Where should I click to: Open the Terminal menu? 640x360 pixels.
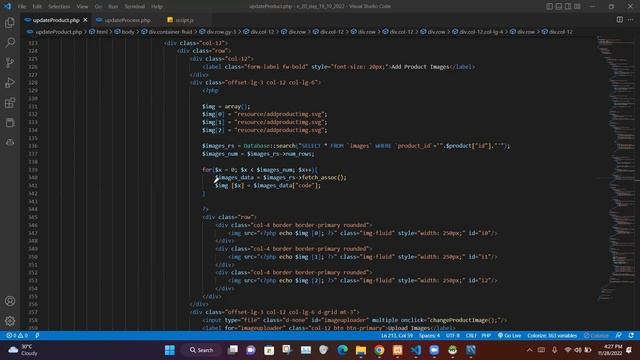(135, 7)
